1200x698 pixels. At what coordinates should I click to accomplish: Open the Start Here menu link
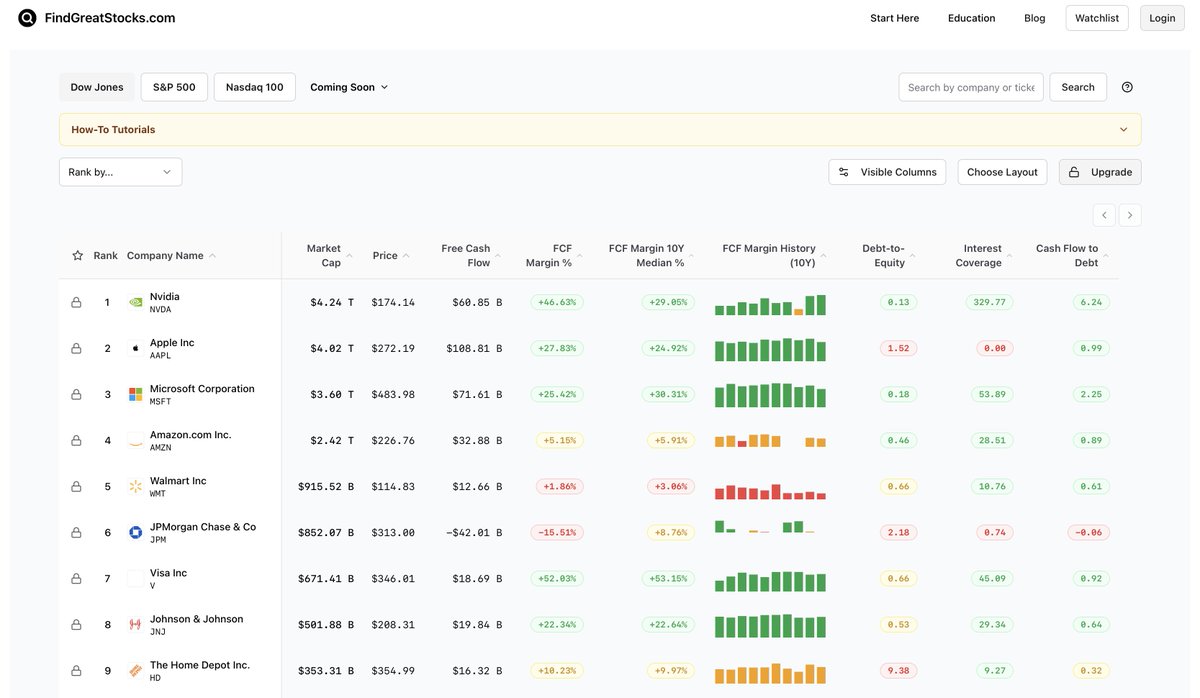tap(894, 18)
